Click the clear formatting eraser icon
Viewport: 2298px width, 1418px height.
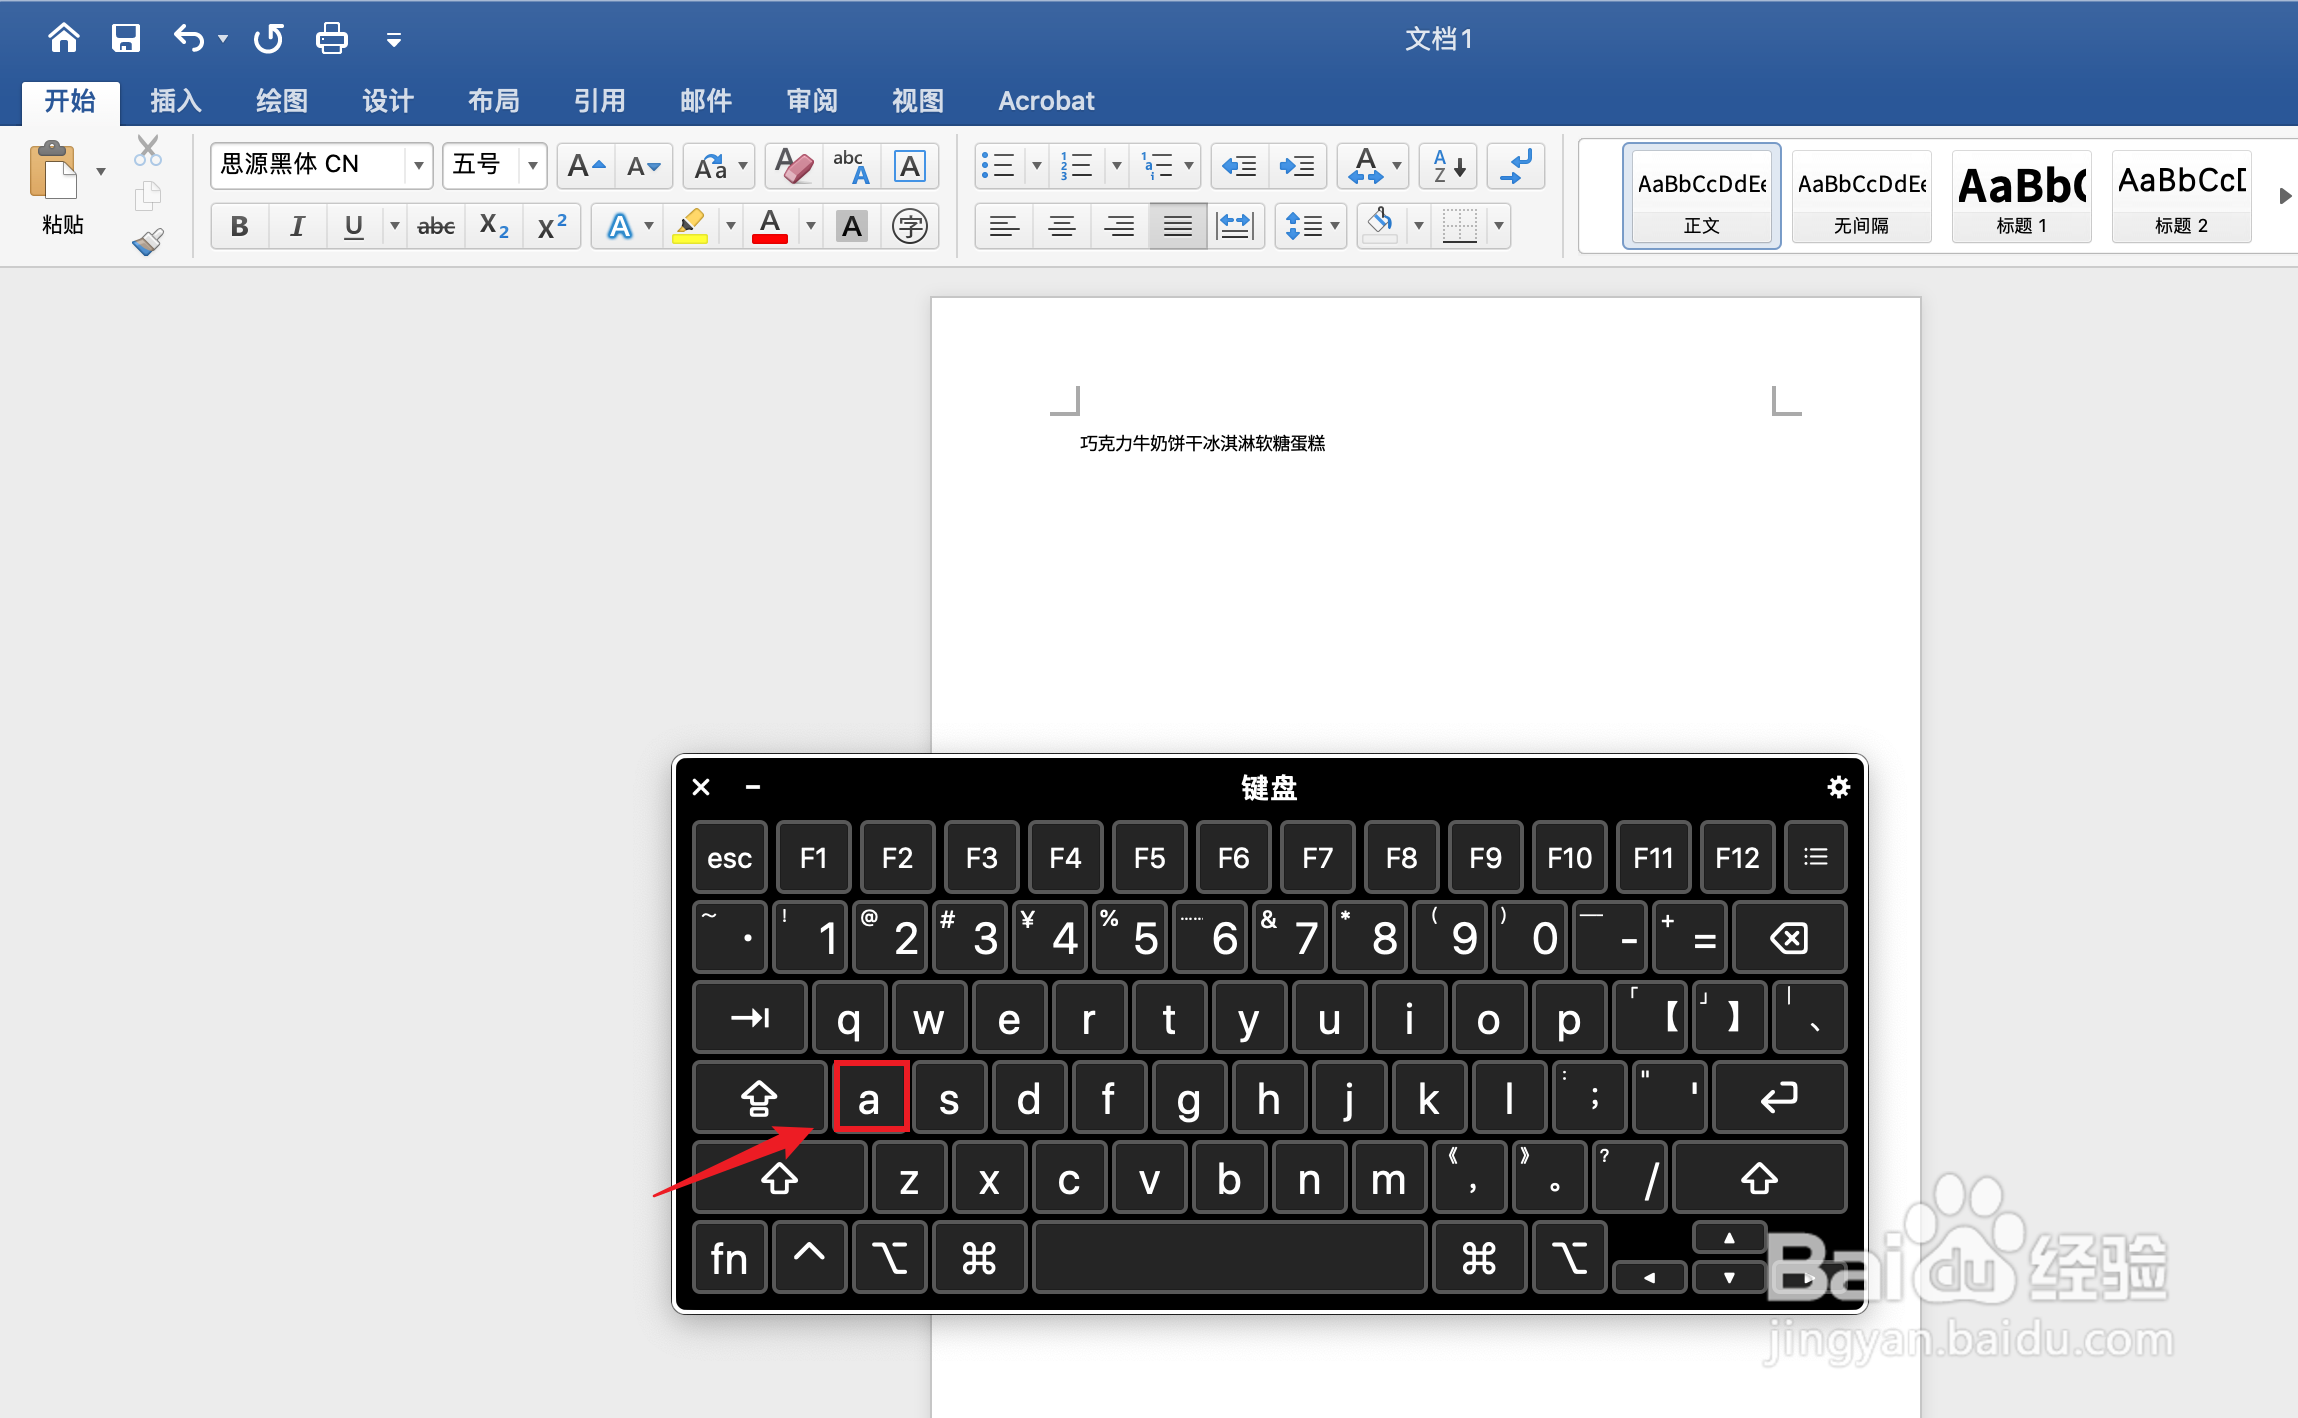(x=794, y=166)
